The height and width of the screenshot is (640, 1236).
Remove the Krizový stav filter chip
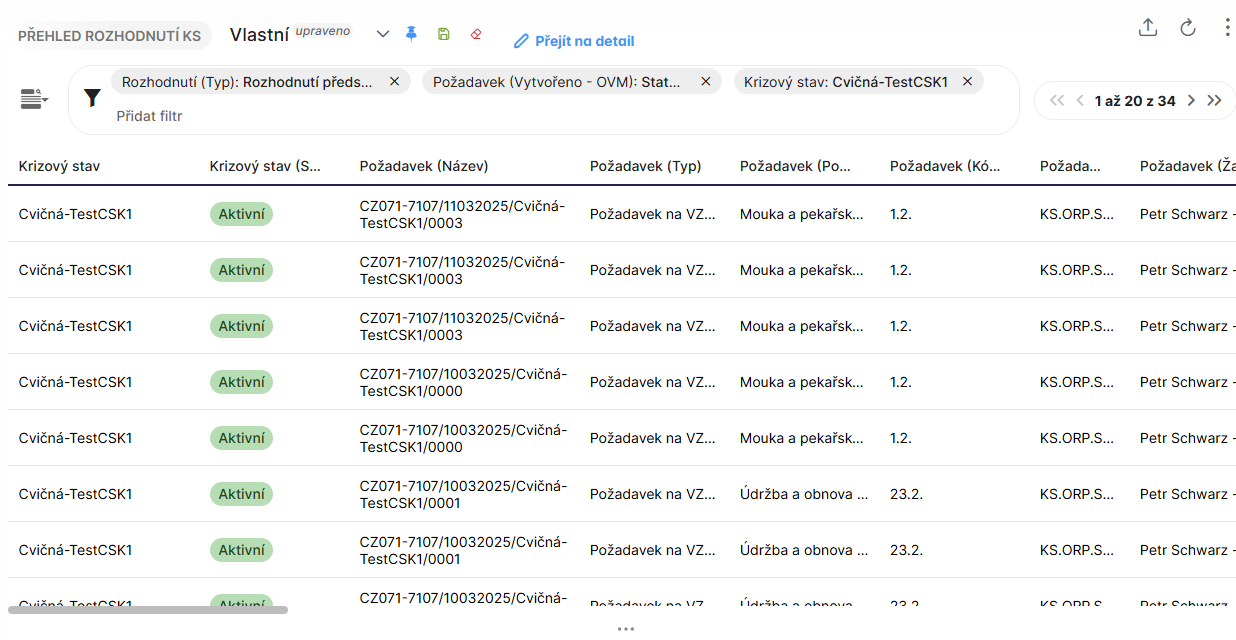[967, 82]
